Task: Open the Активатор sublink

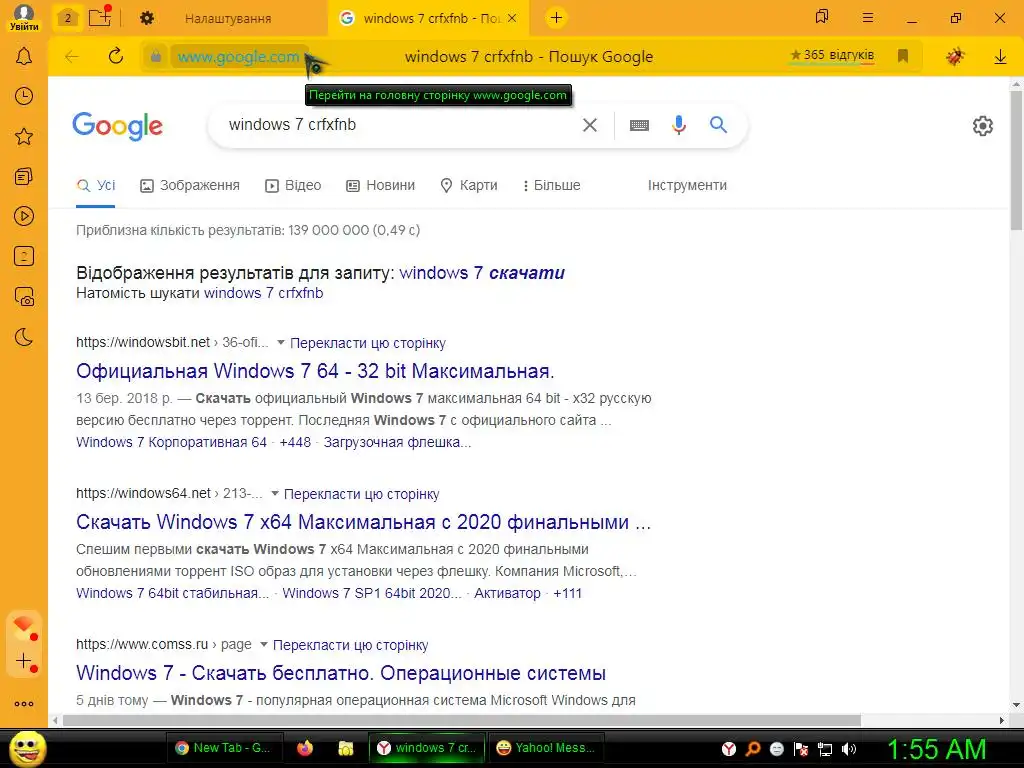Action: [x=507, y=593]
